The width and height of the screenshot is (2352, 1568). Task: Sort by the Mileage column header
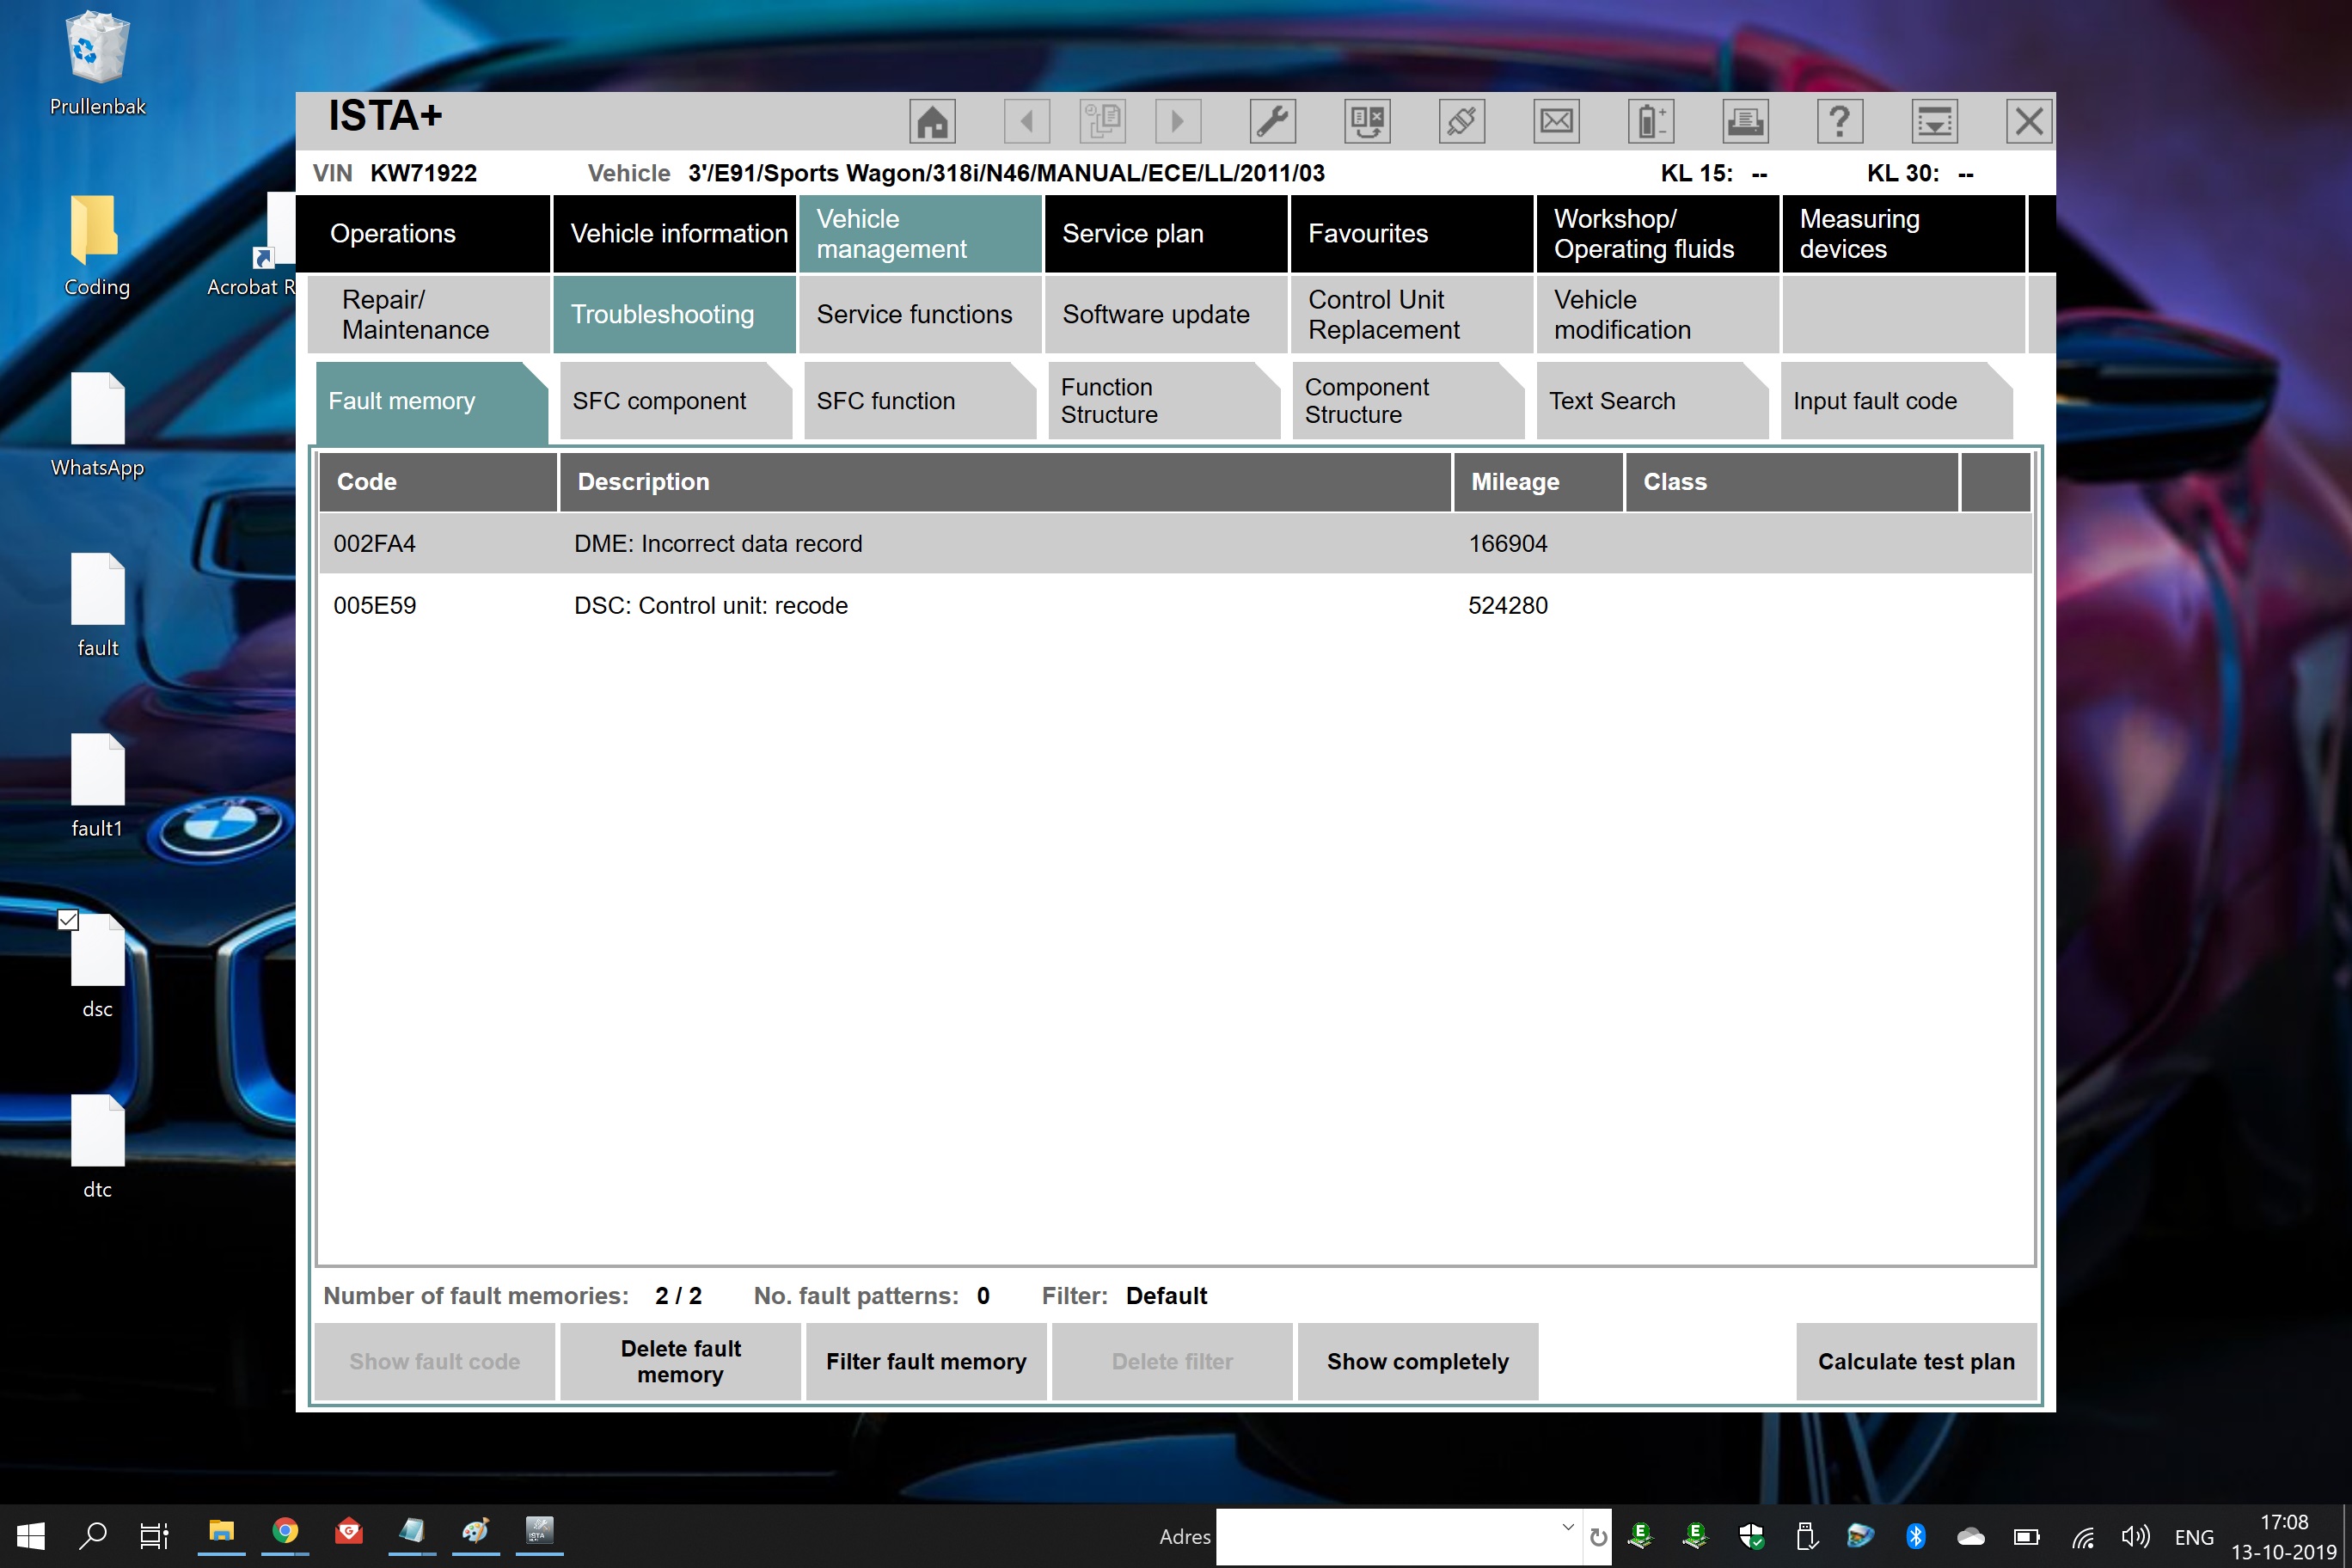coord(1538,482)
